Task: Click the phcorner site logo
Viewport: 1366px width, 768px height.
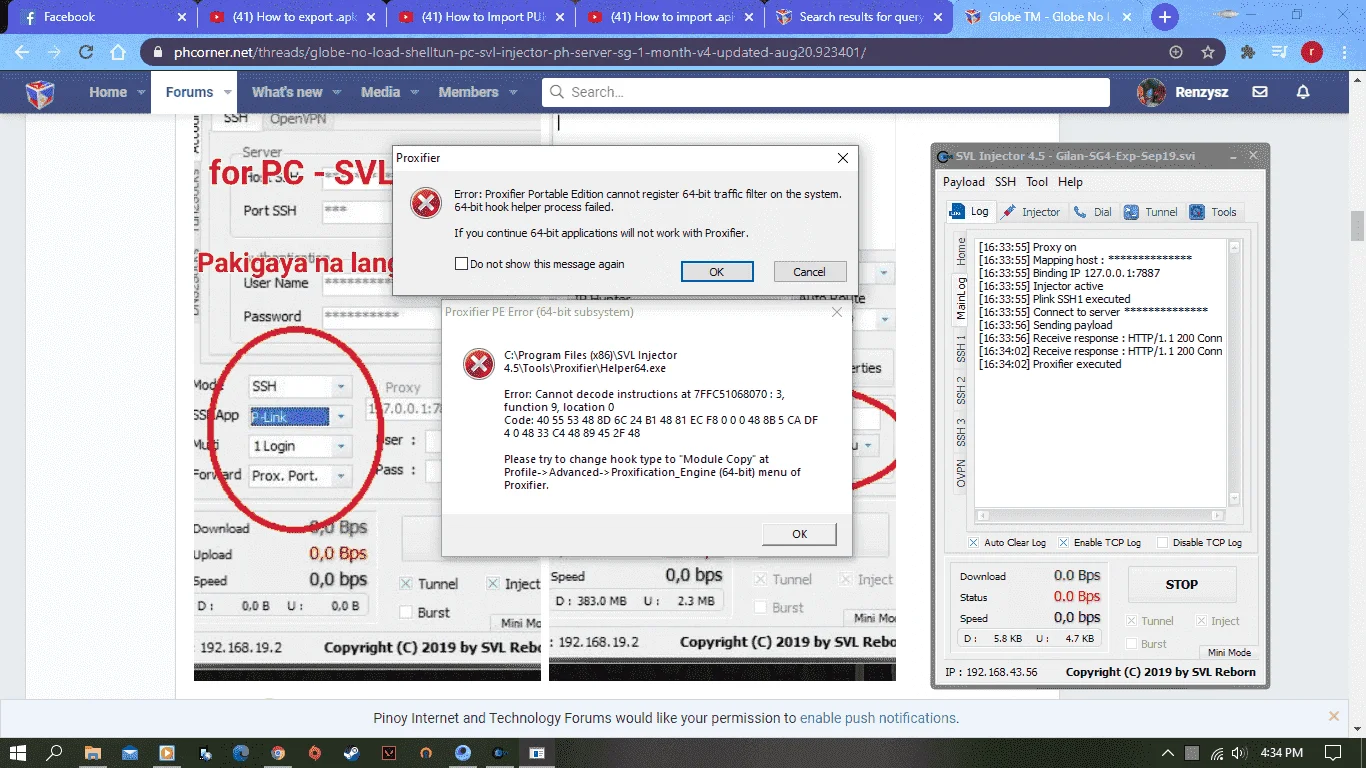Action: point(40,93)
